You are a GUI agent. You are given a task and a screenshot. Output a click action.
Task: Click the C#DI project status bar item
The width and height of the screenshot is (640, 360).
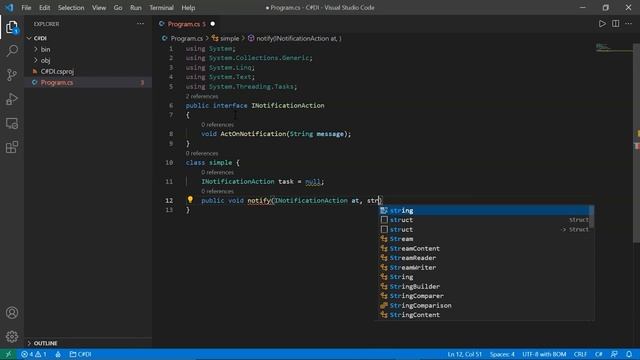pos(80,354)
